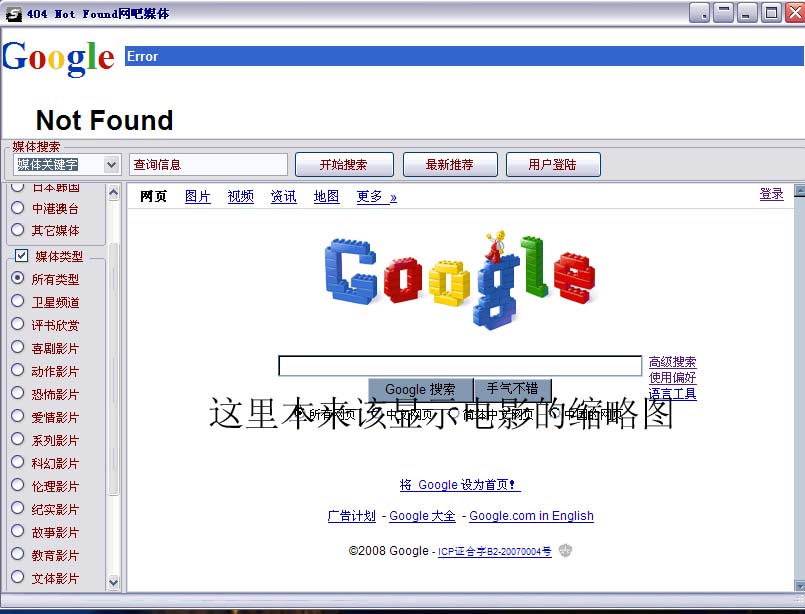Viewport: 805px width, 614px height.
Task: Select the 喜剧影片 radio option
Action: click(x=17, y=347)
